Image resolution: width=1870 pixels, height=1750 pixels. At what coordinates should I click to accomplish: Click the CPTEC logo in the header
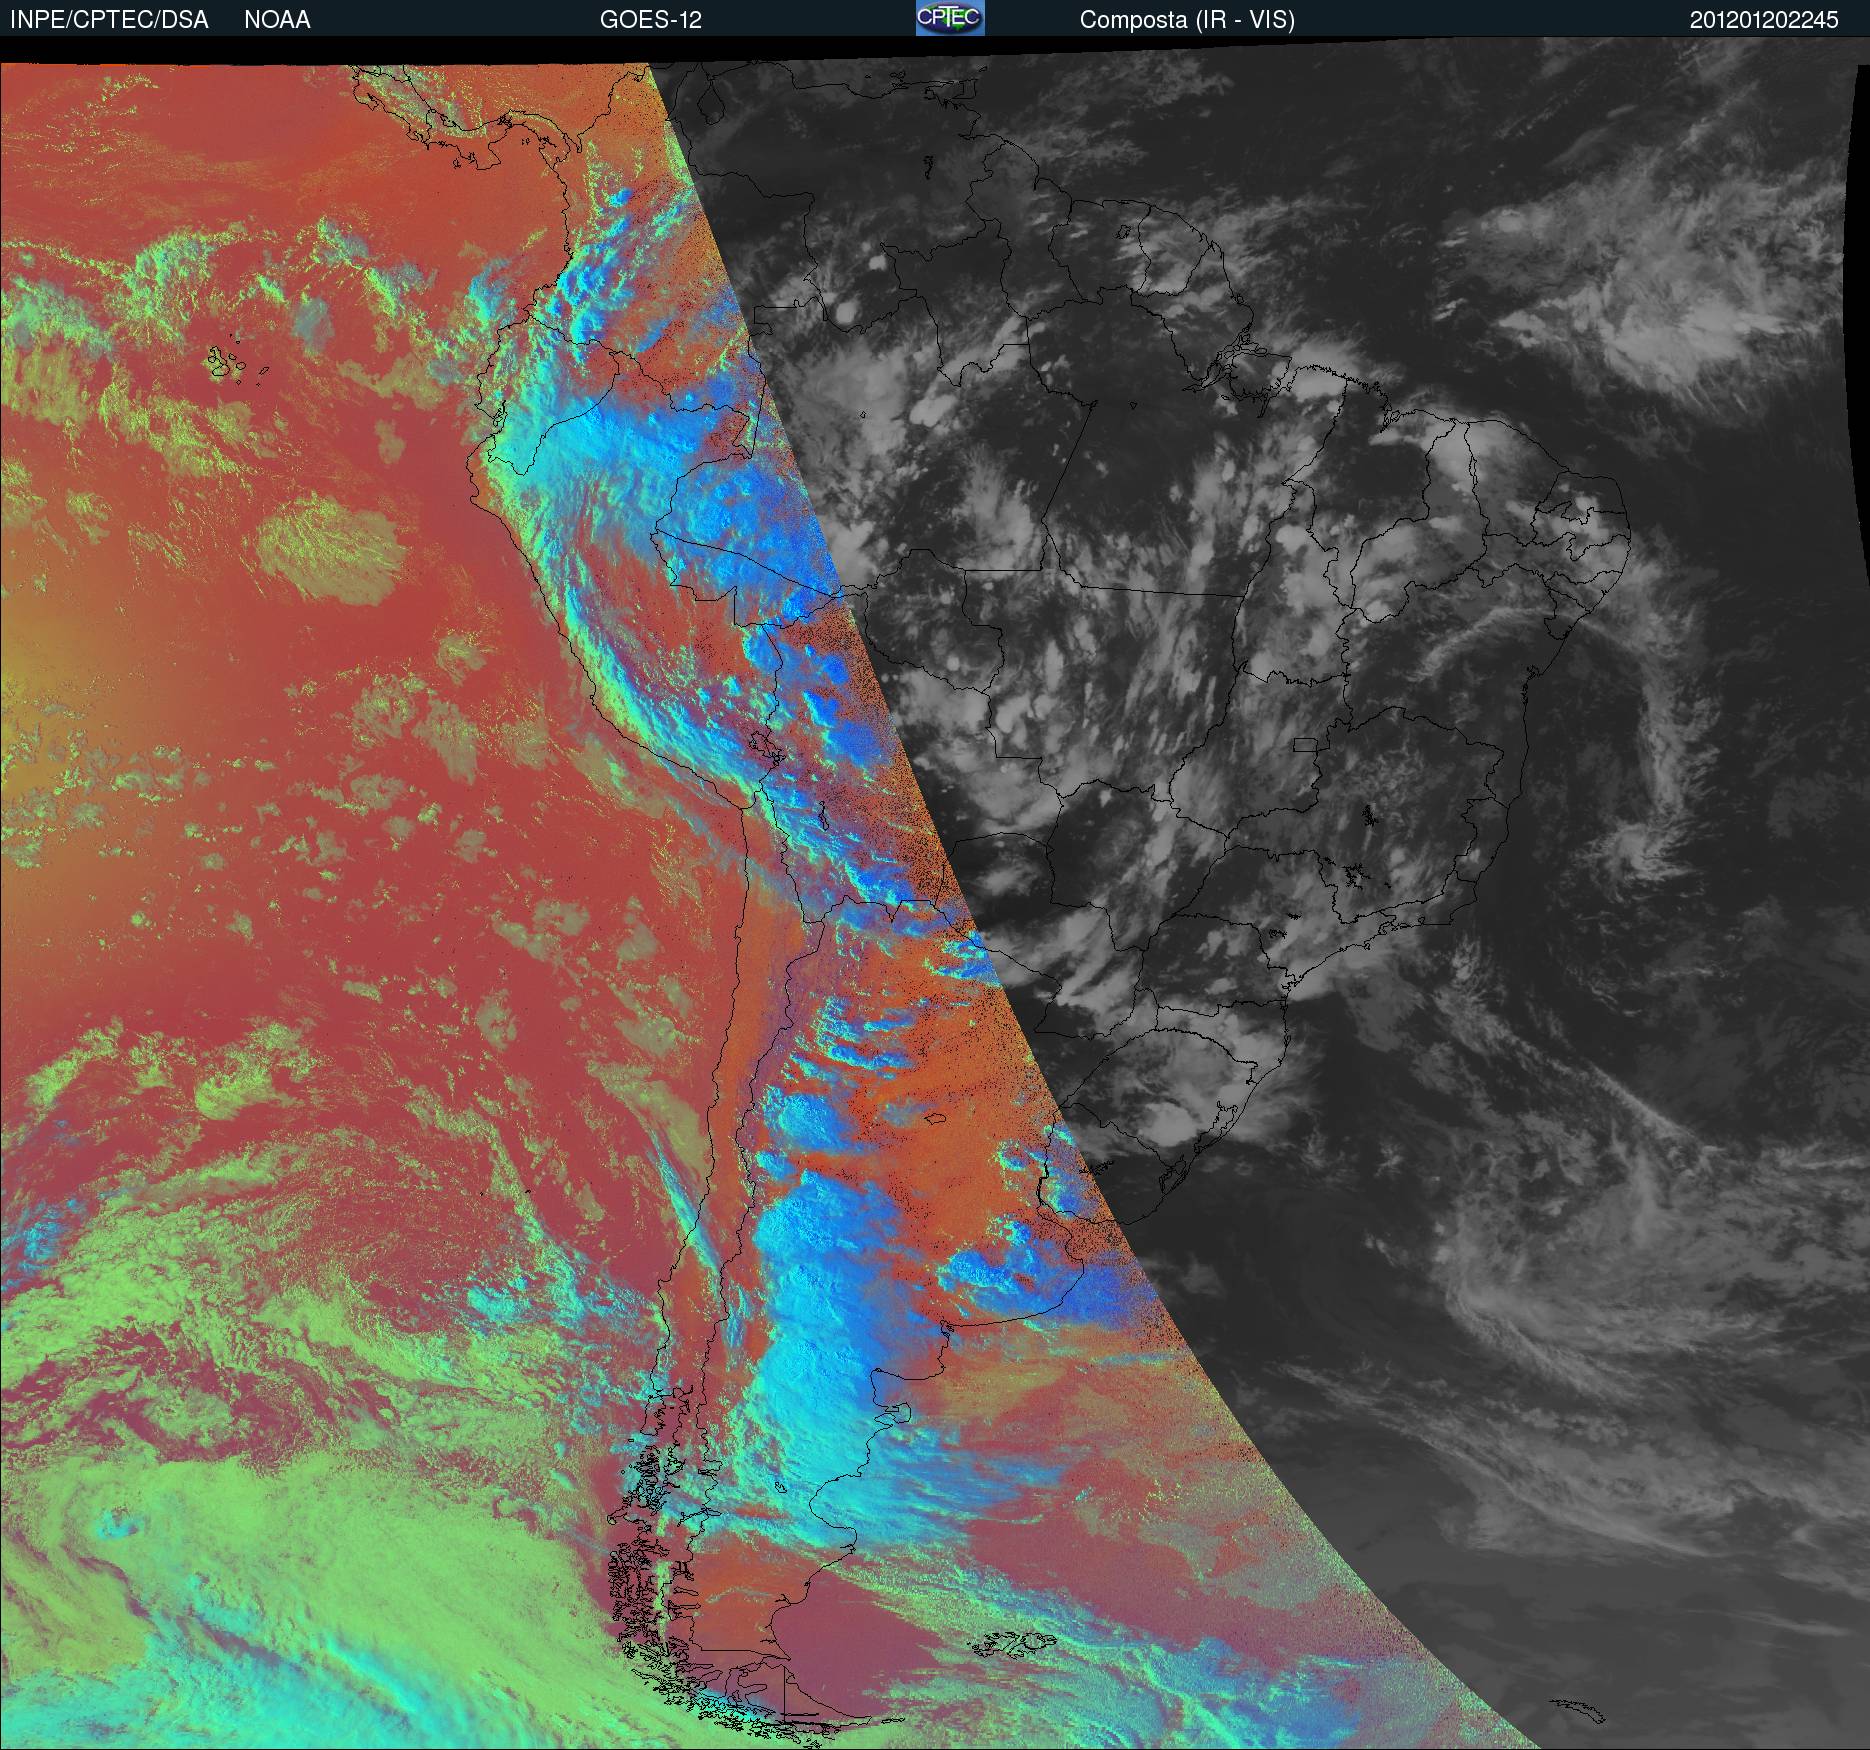(950, 18)
